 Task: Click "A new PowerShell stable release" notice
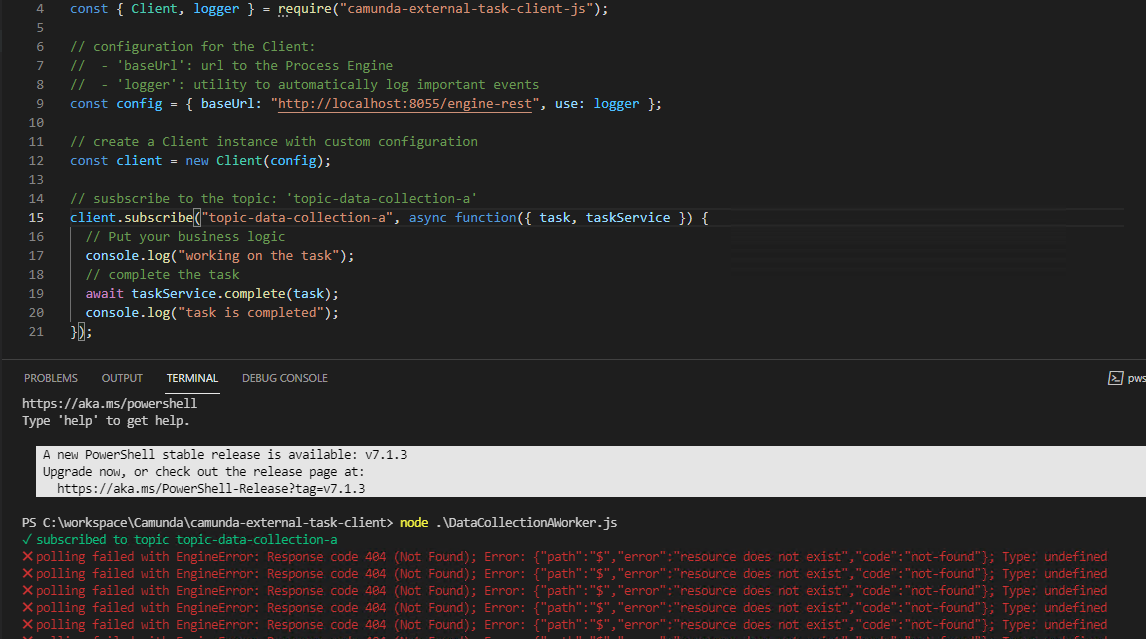point(225,455)
